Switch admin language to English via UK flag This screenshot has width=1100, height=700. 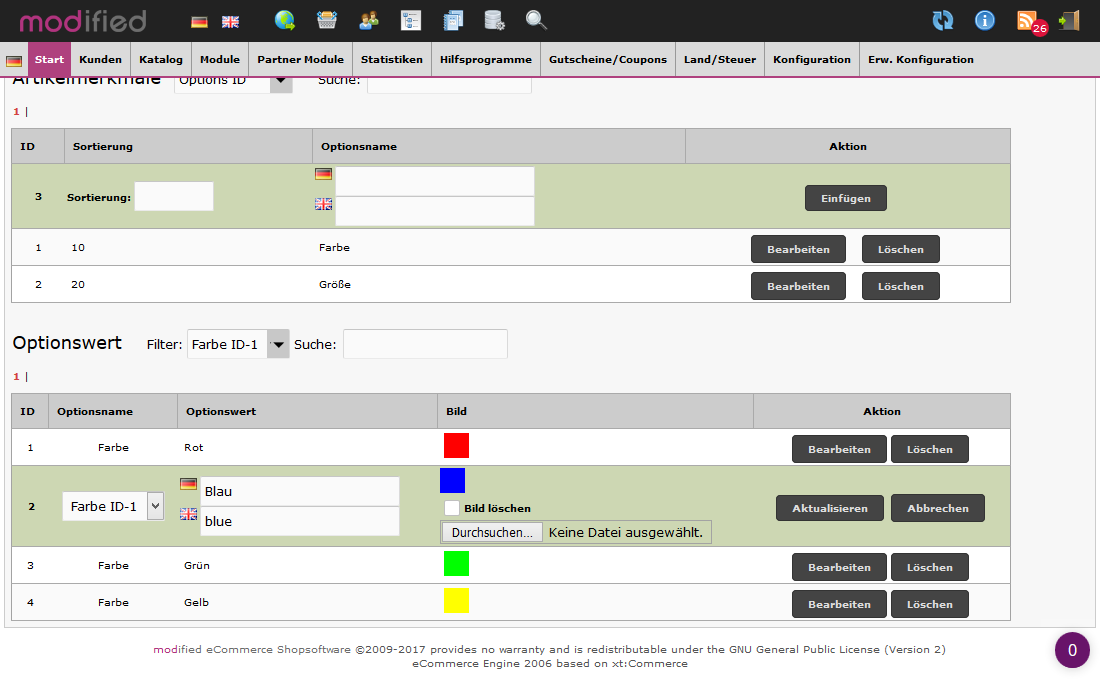(x=231, y=20)
